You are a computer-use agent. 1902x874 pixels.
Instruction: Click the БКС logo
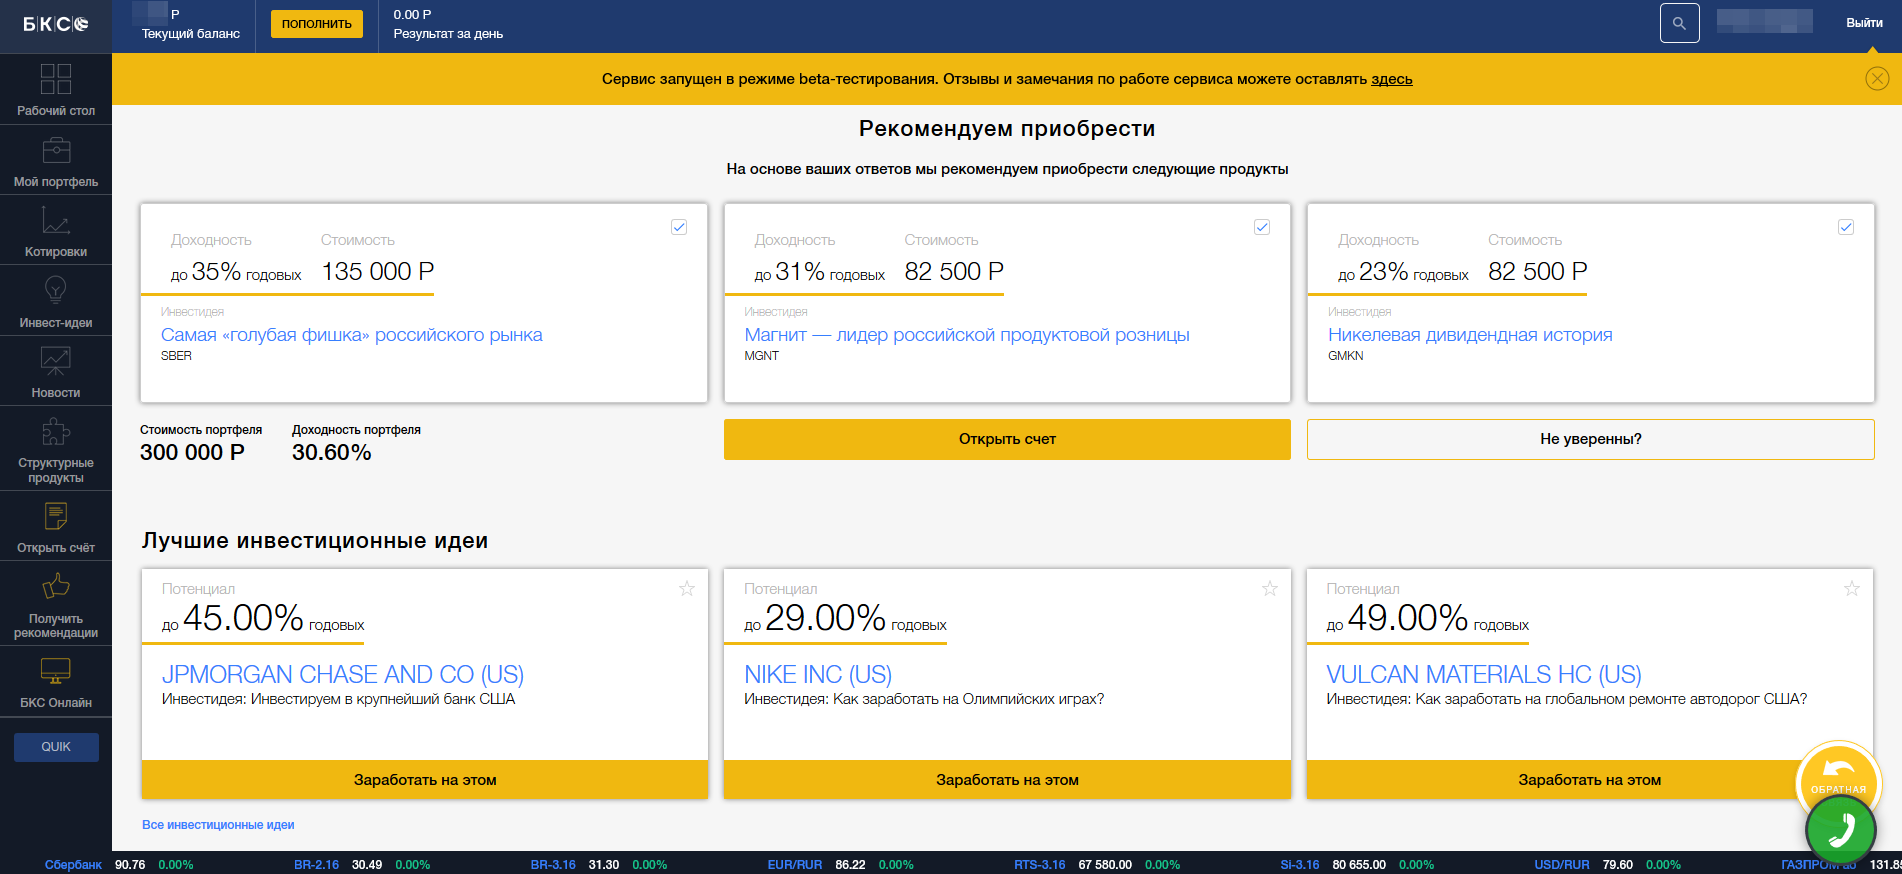point(56,24)
